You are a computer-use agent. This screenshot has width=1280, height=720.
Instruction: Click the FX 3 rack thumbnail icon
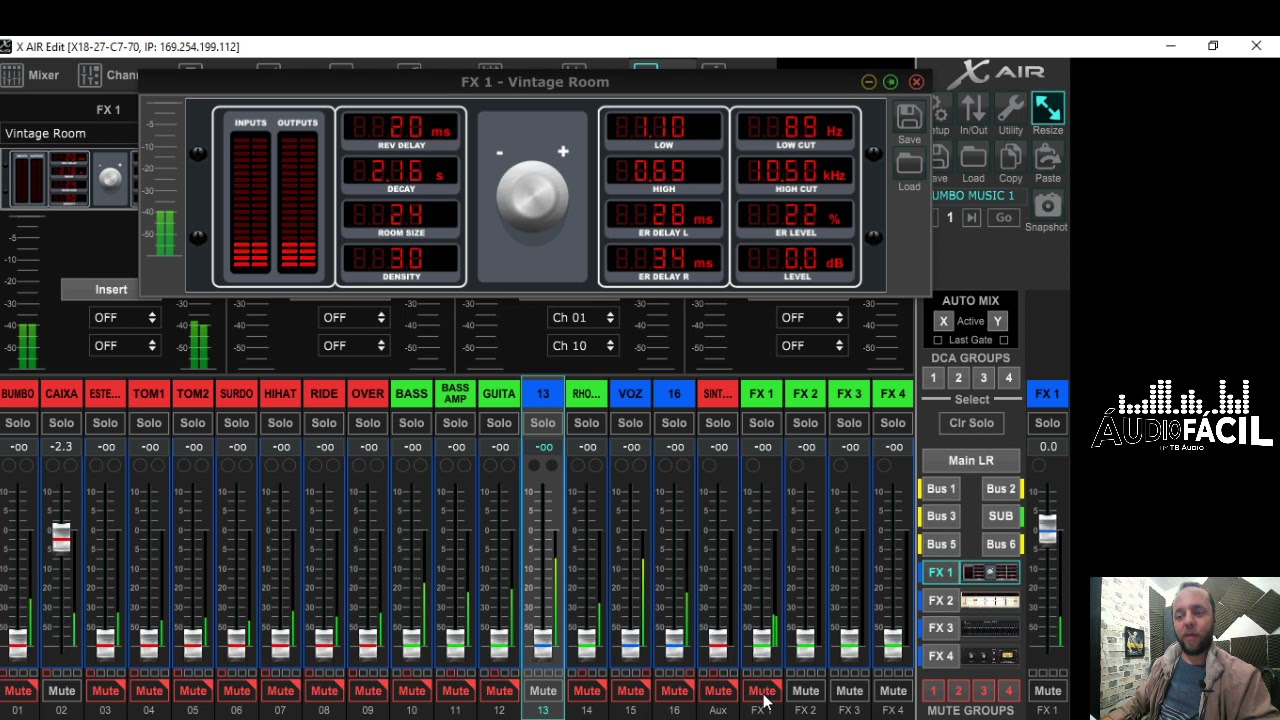(x=990, y=628)
